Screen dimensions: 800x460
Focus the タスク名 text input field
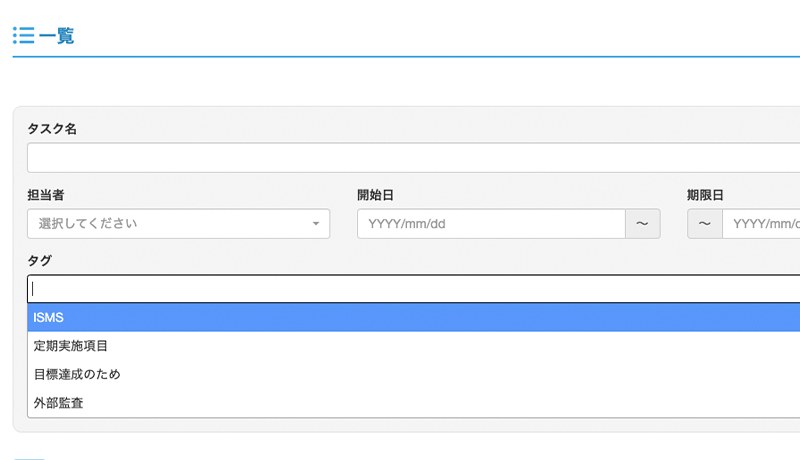tap(413, 158)
